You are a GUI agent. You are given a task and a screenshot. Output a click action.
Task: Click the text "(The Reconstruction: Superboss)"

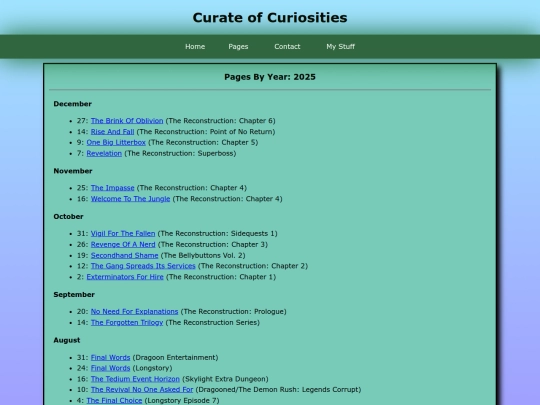[180, 153]
